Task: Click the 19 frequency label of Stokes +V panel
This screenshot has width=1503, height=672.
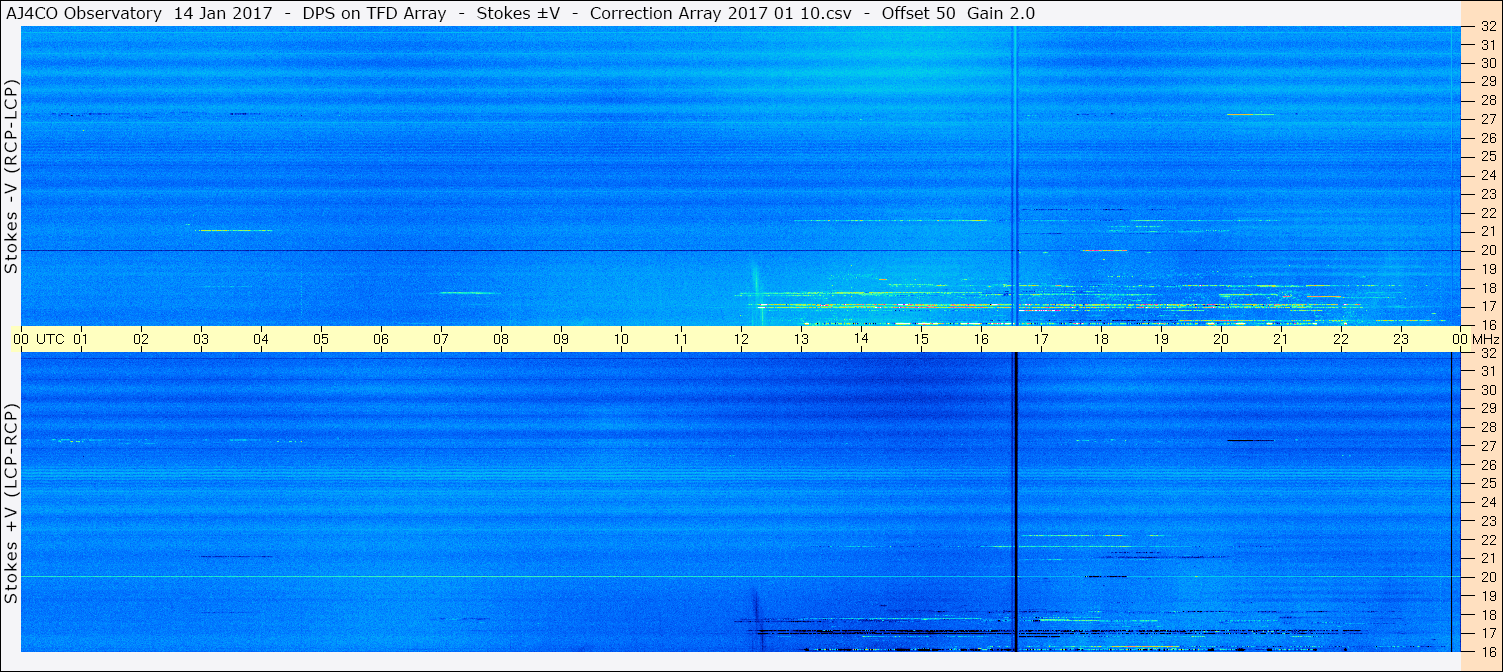Action: [1488, 596]
